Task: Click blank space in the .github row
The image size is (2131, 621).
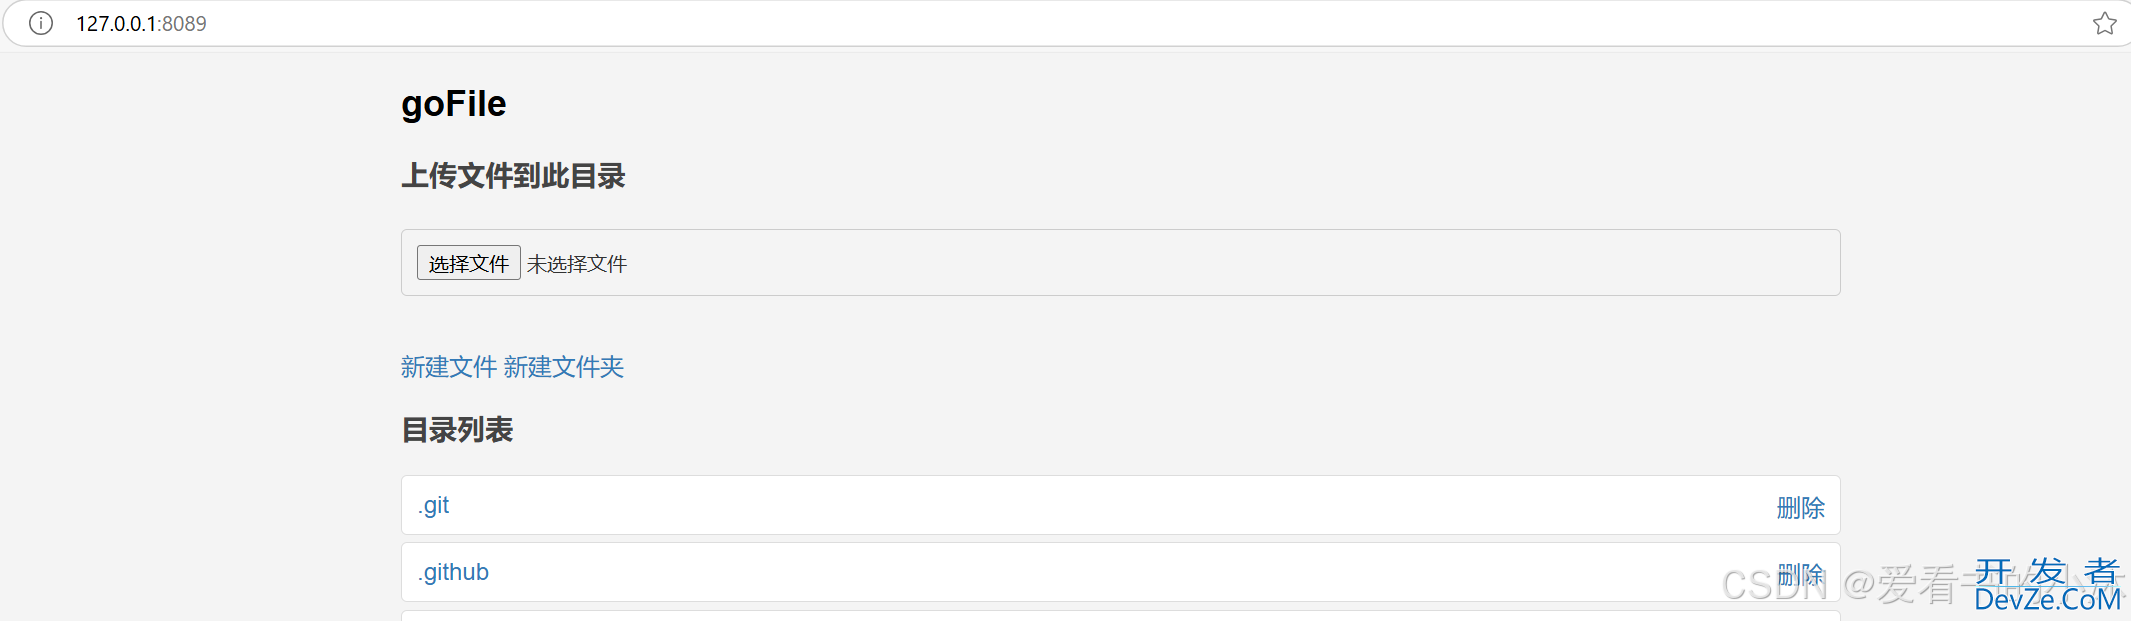Action: tap(1100, 572)
